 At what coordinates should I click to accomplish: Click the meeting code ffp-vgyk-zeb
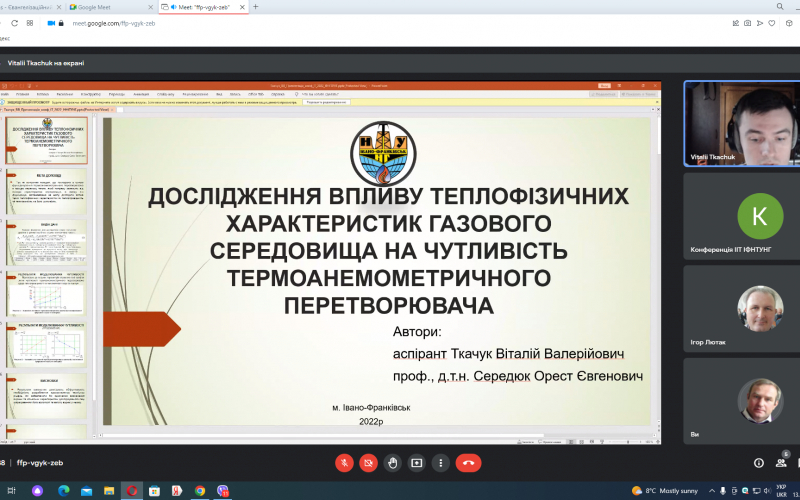(40, 463)
